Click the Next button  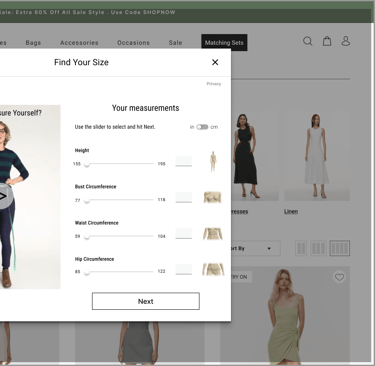pos(146,301)
